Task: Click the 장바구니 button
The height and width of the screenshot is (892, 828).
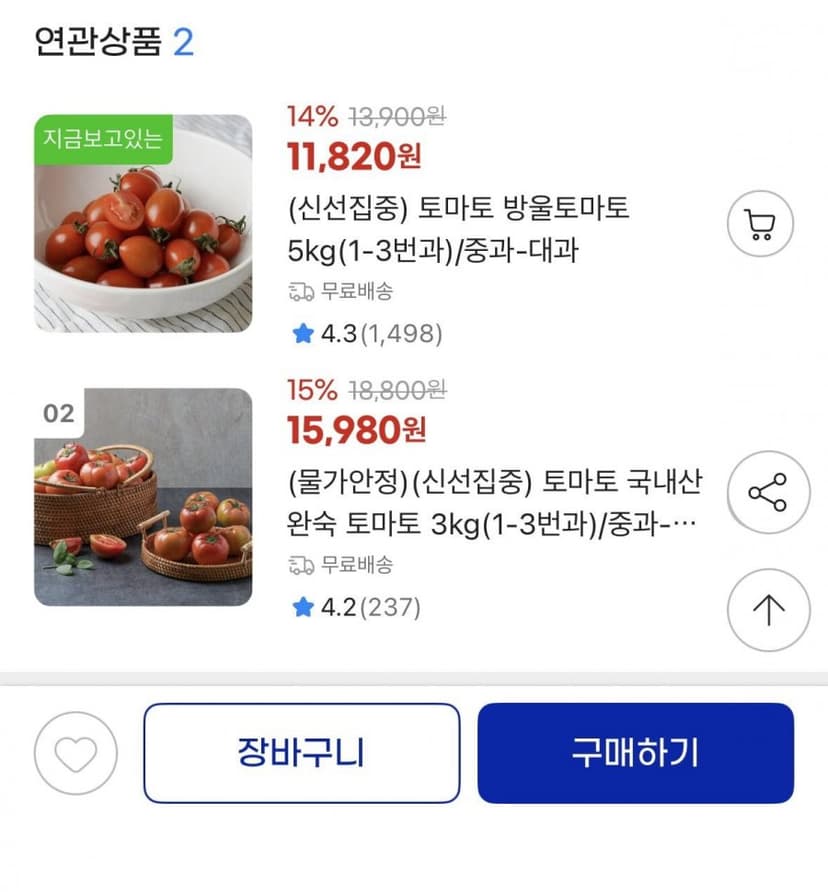Action: 302,753
